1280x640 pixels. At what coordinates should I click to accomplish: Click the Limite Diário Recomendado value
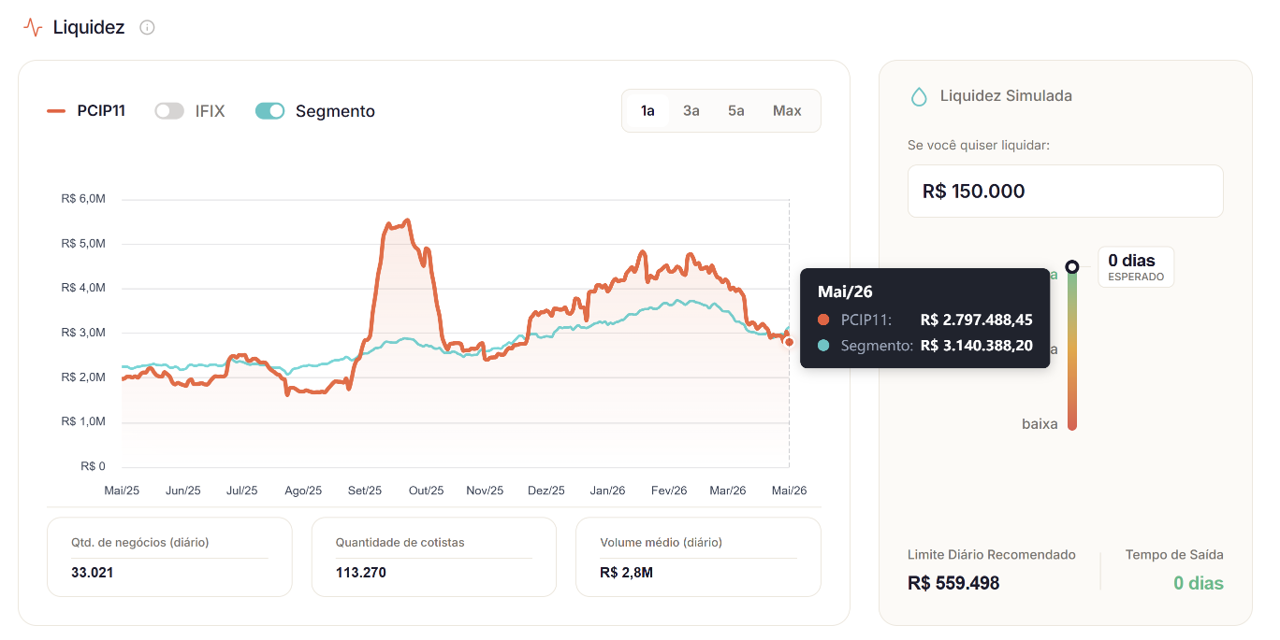pyautogui.click(x=953, y=583)
